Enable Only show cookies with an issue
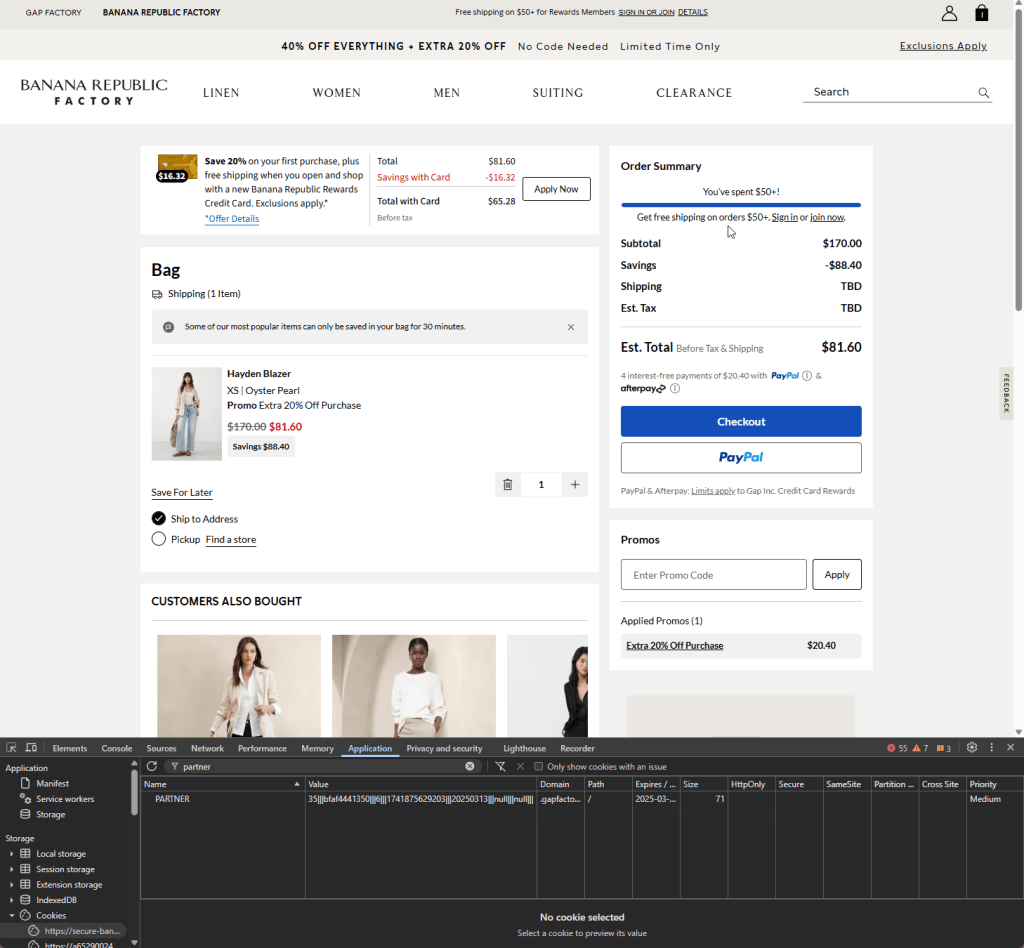The width and height of the screenshot is (1024, 948). pyautogui.click(x=539, y=766)
